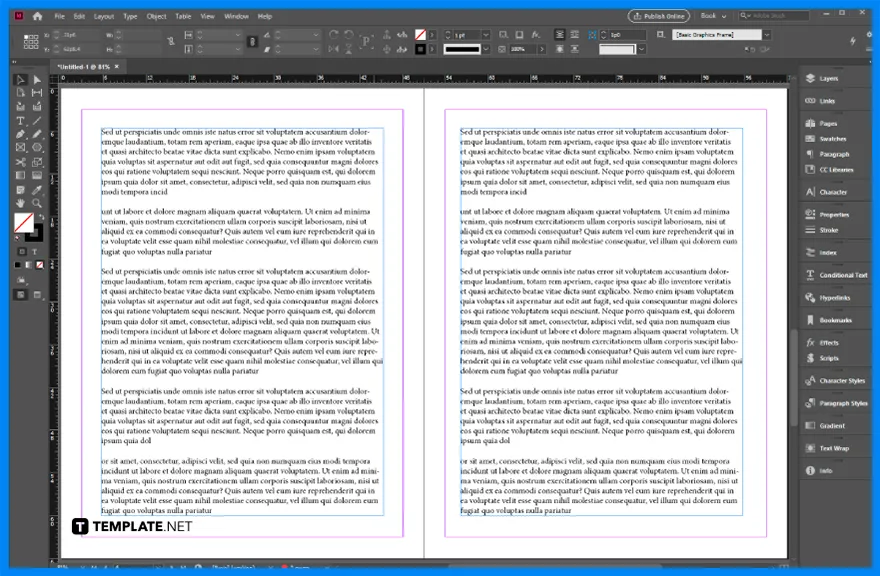Open the stroke weight dropdown
Screen dimensions: 880x576
pos(486,35)
